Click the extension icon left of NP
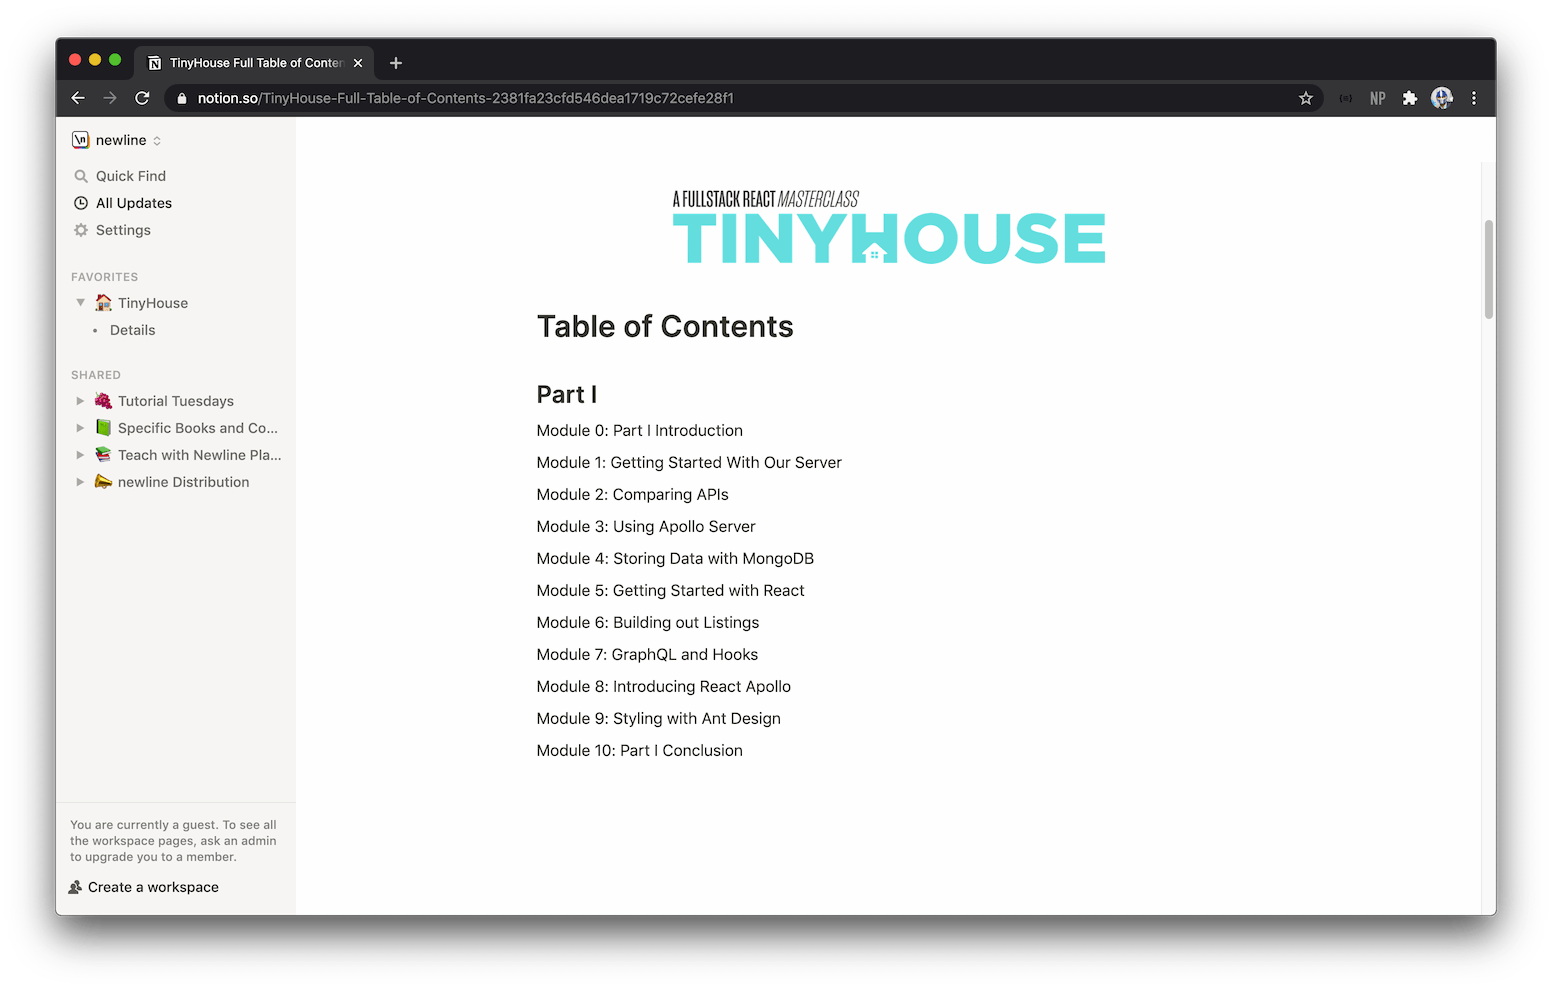The width and height of the screenshot is (1552, 989). (1346, 98)
